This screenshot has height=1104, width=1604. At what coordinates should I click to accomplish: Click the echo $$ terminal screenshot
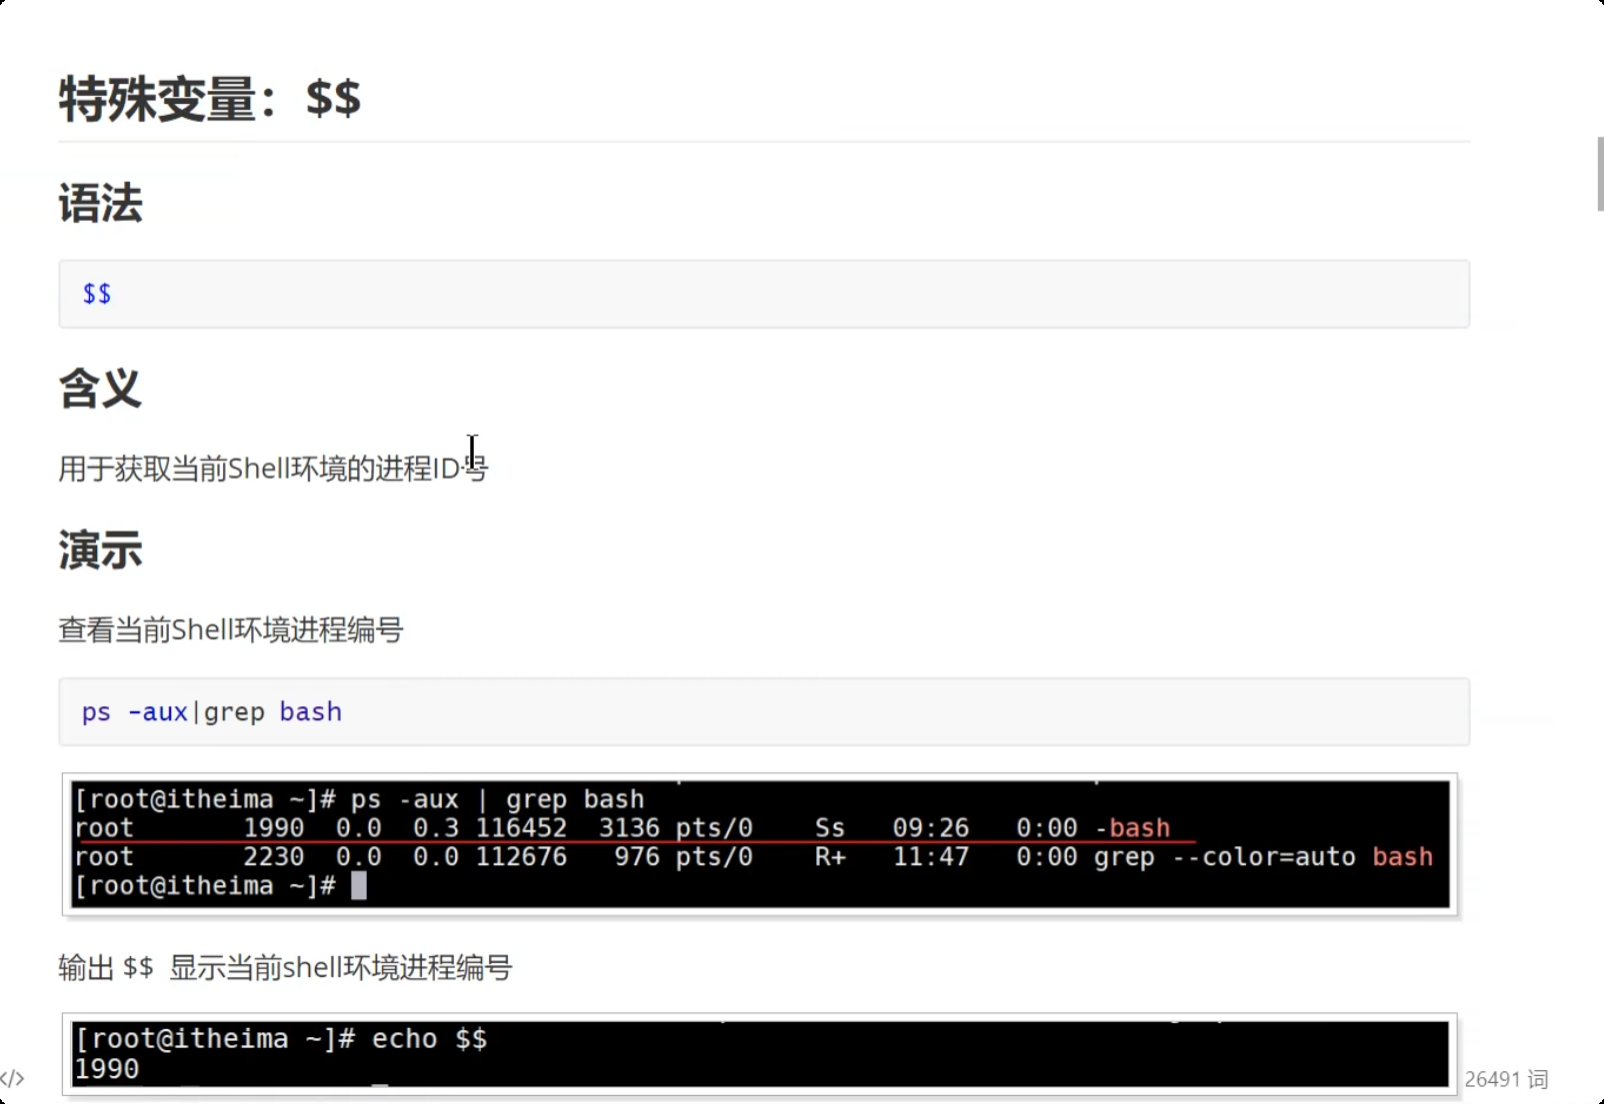pyautogui.click(x=760, y=1053)
